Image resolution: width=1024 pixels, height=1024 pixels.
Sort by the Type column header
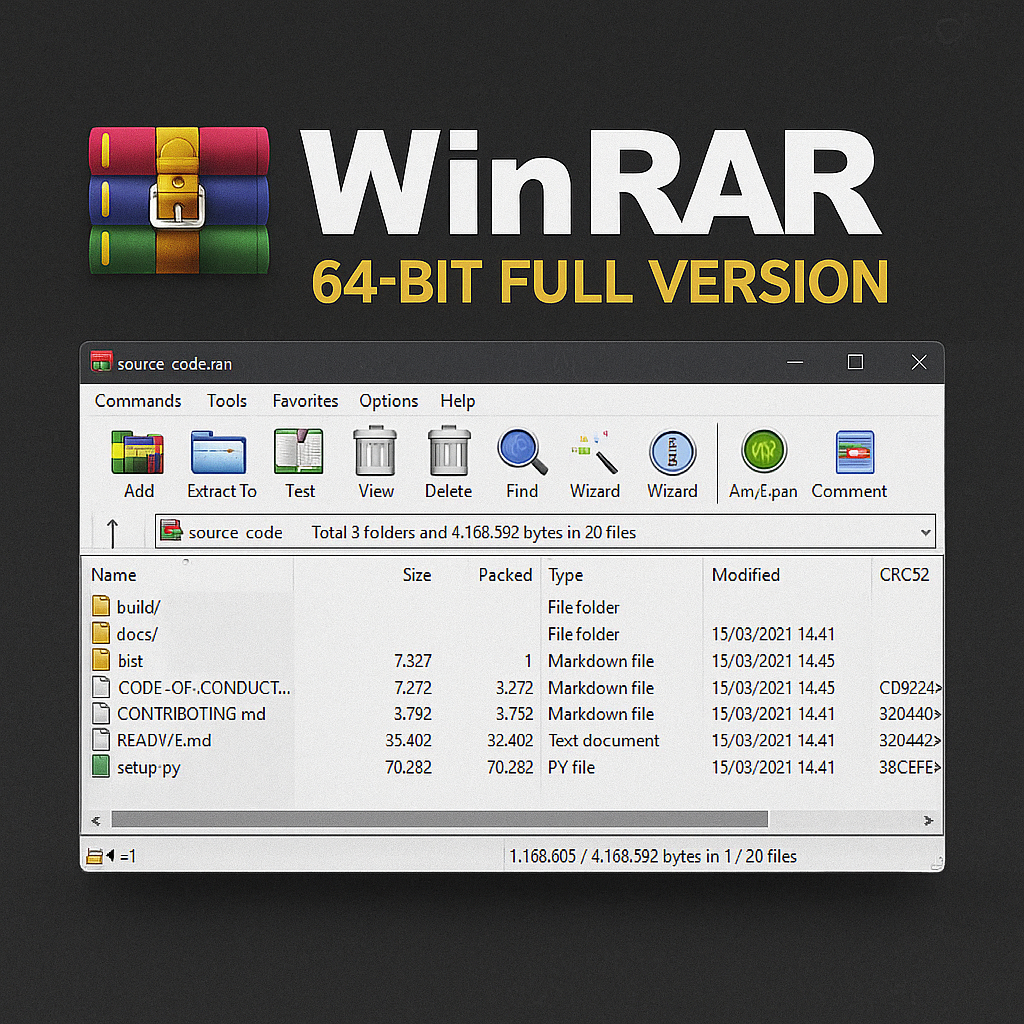click(566, 575)
